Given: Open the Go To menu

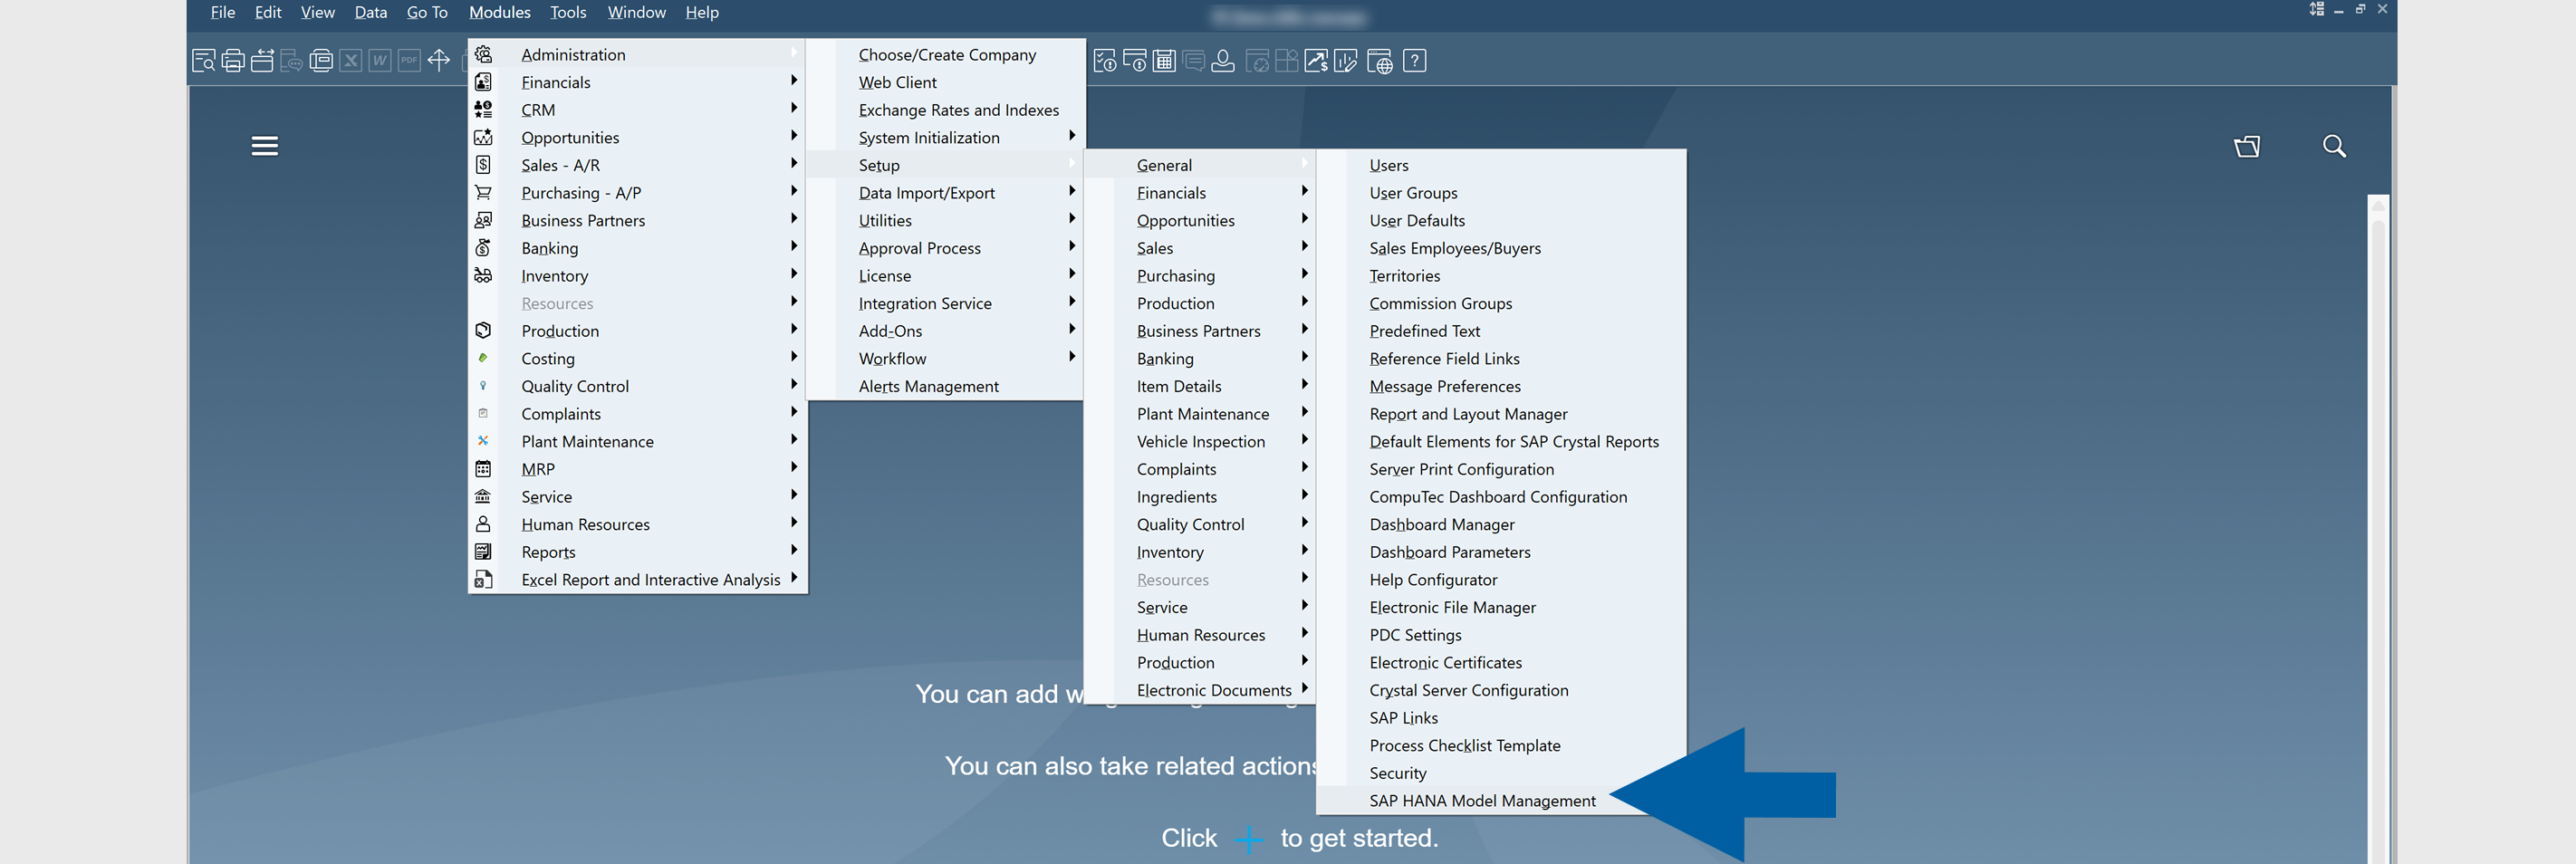Looking at the screenshot, I should (427, 12).
